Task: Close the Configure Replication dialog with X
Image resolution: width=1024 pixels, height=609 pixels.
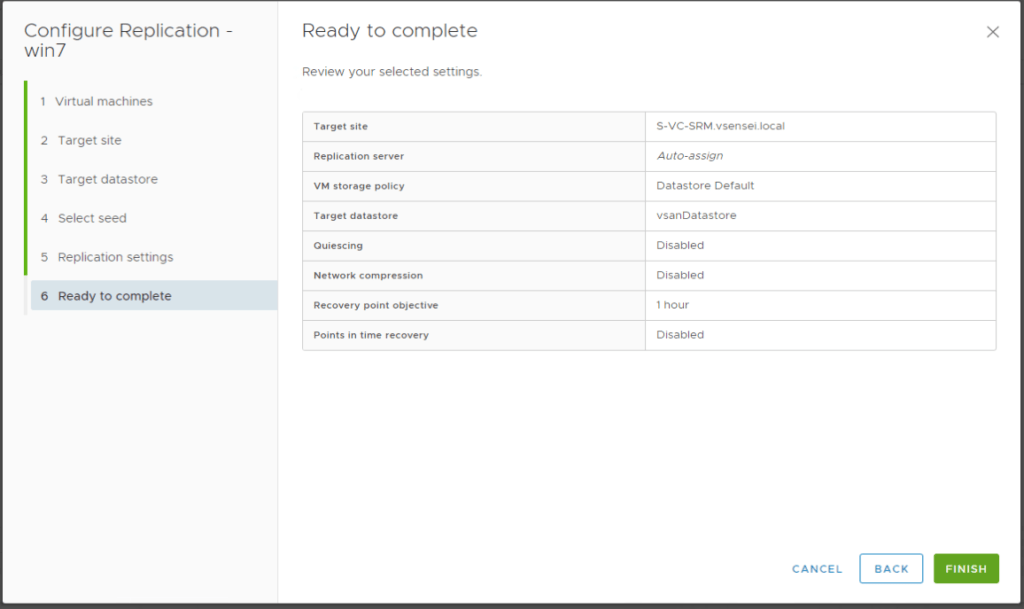Action: 992,32
